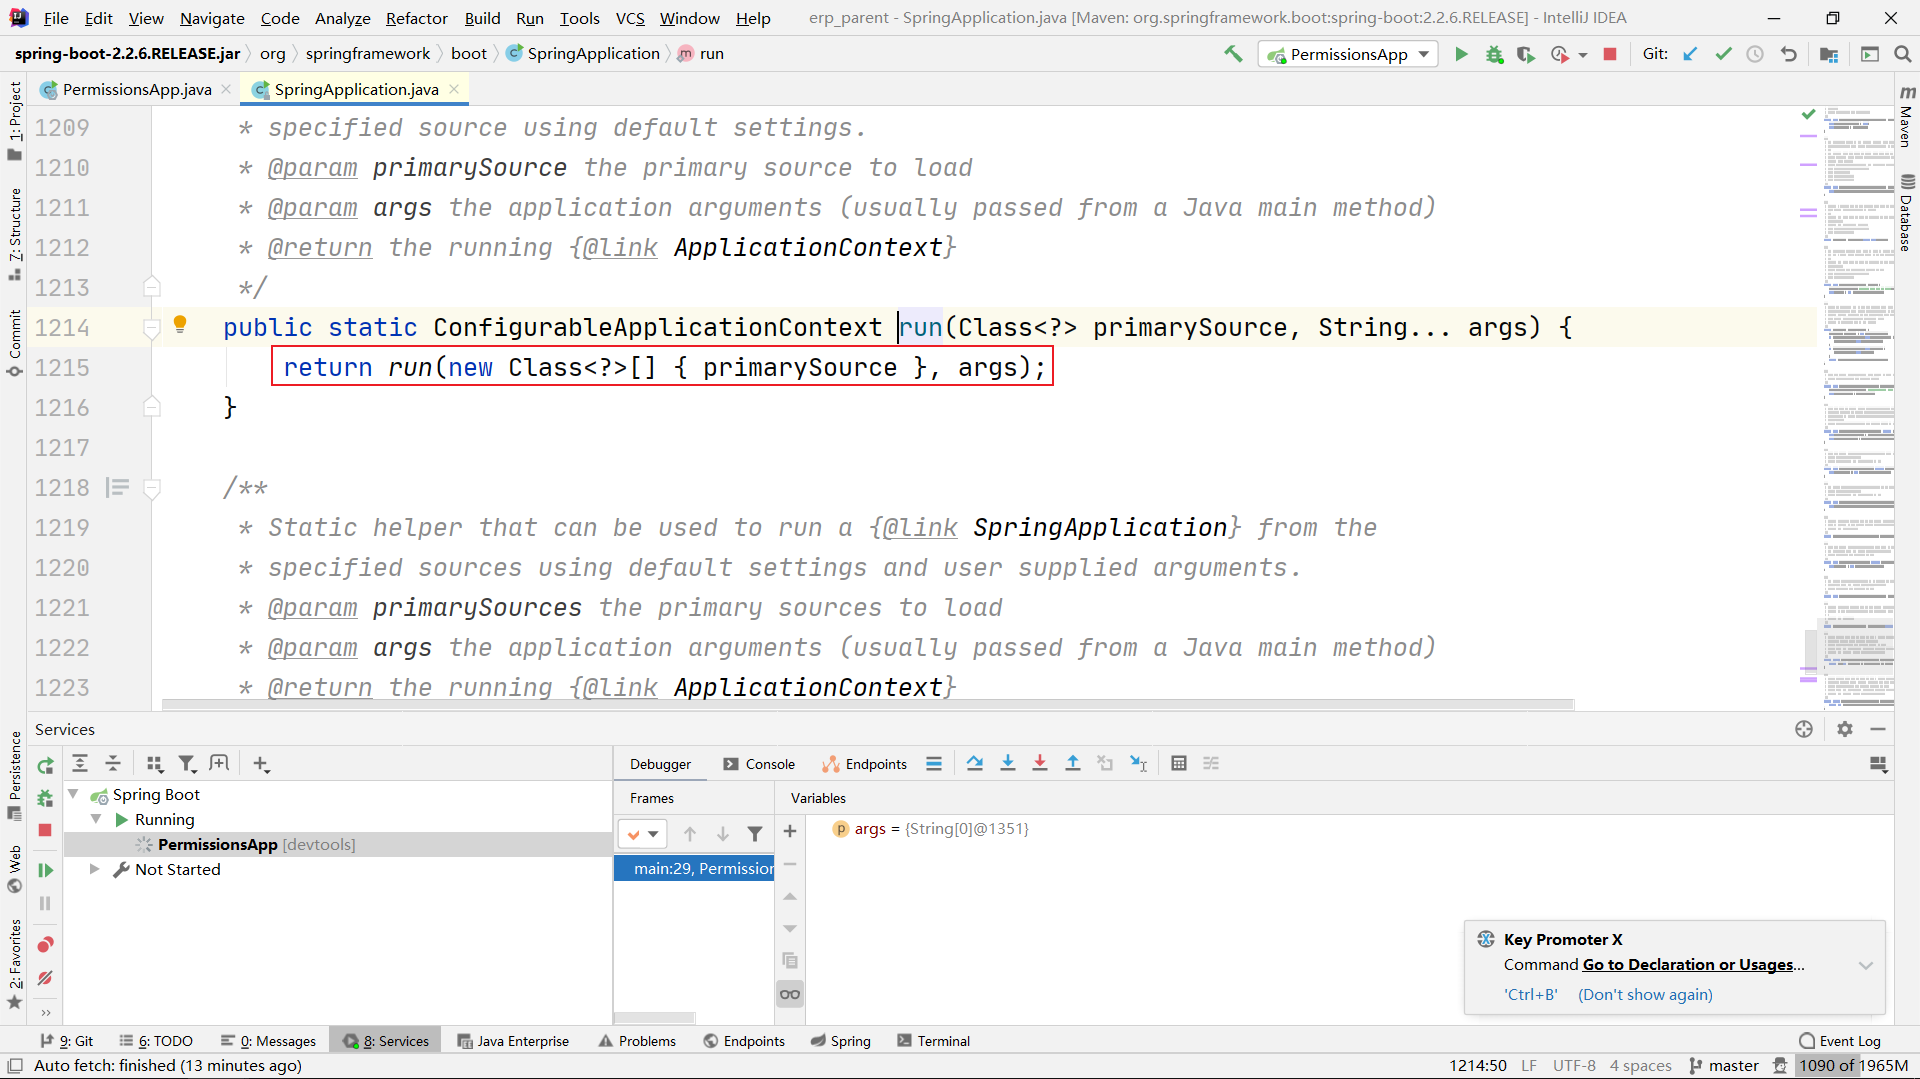Switch to the Console tab
The height and width of the screenshot is (1079, 1920).
[x=759, y=764]
